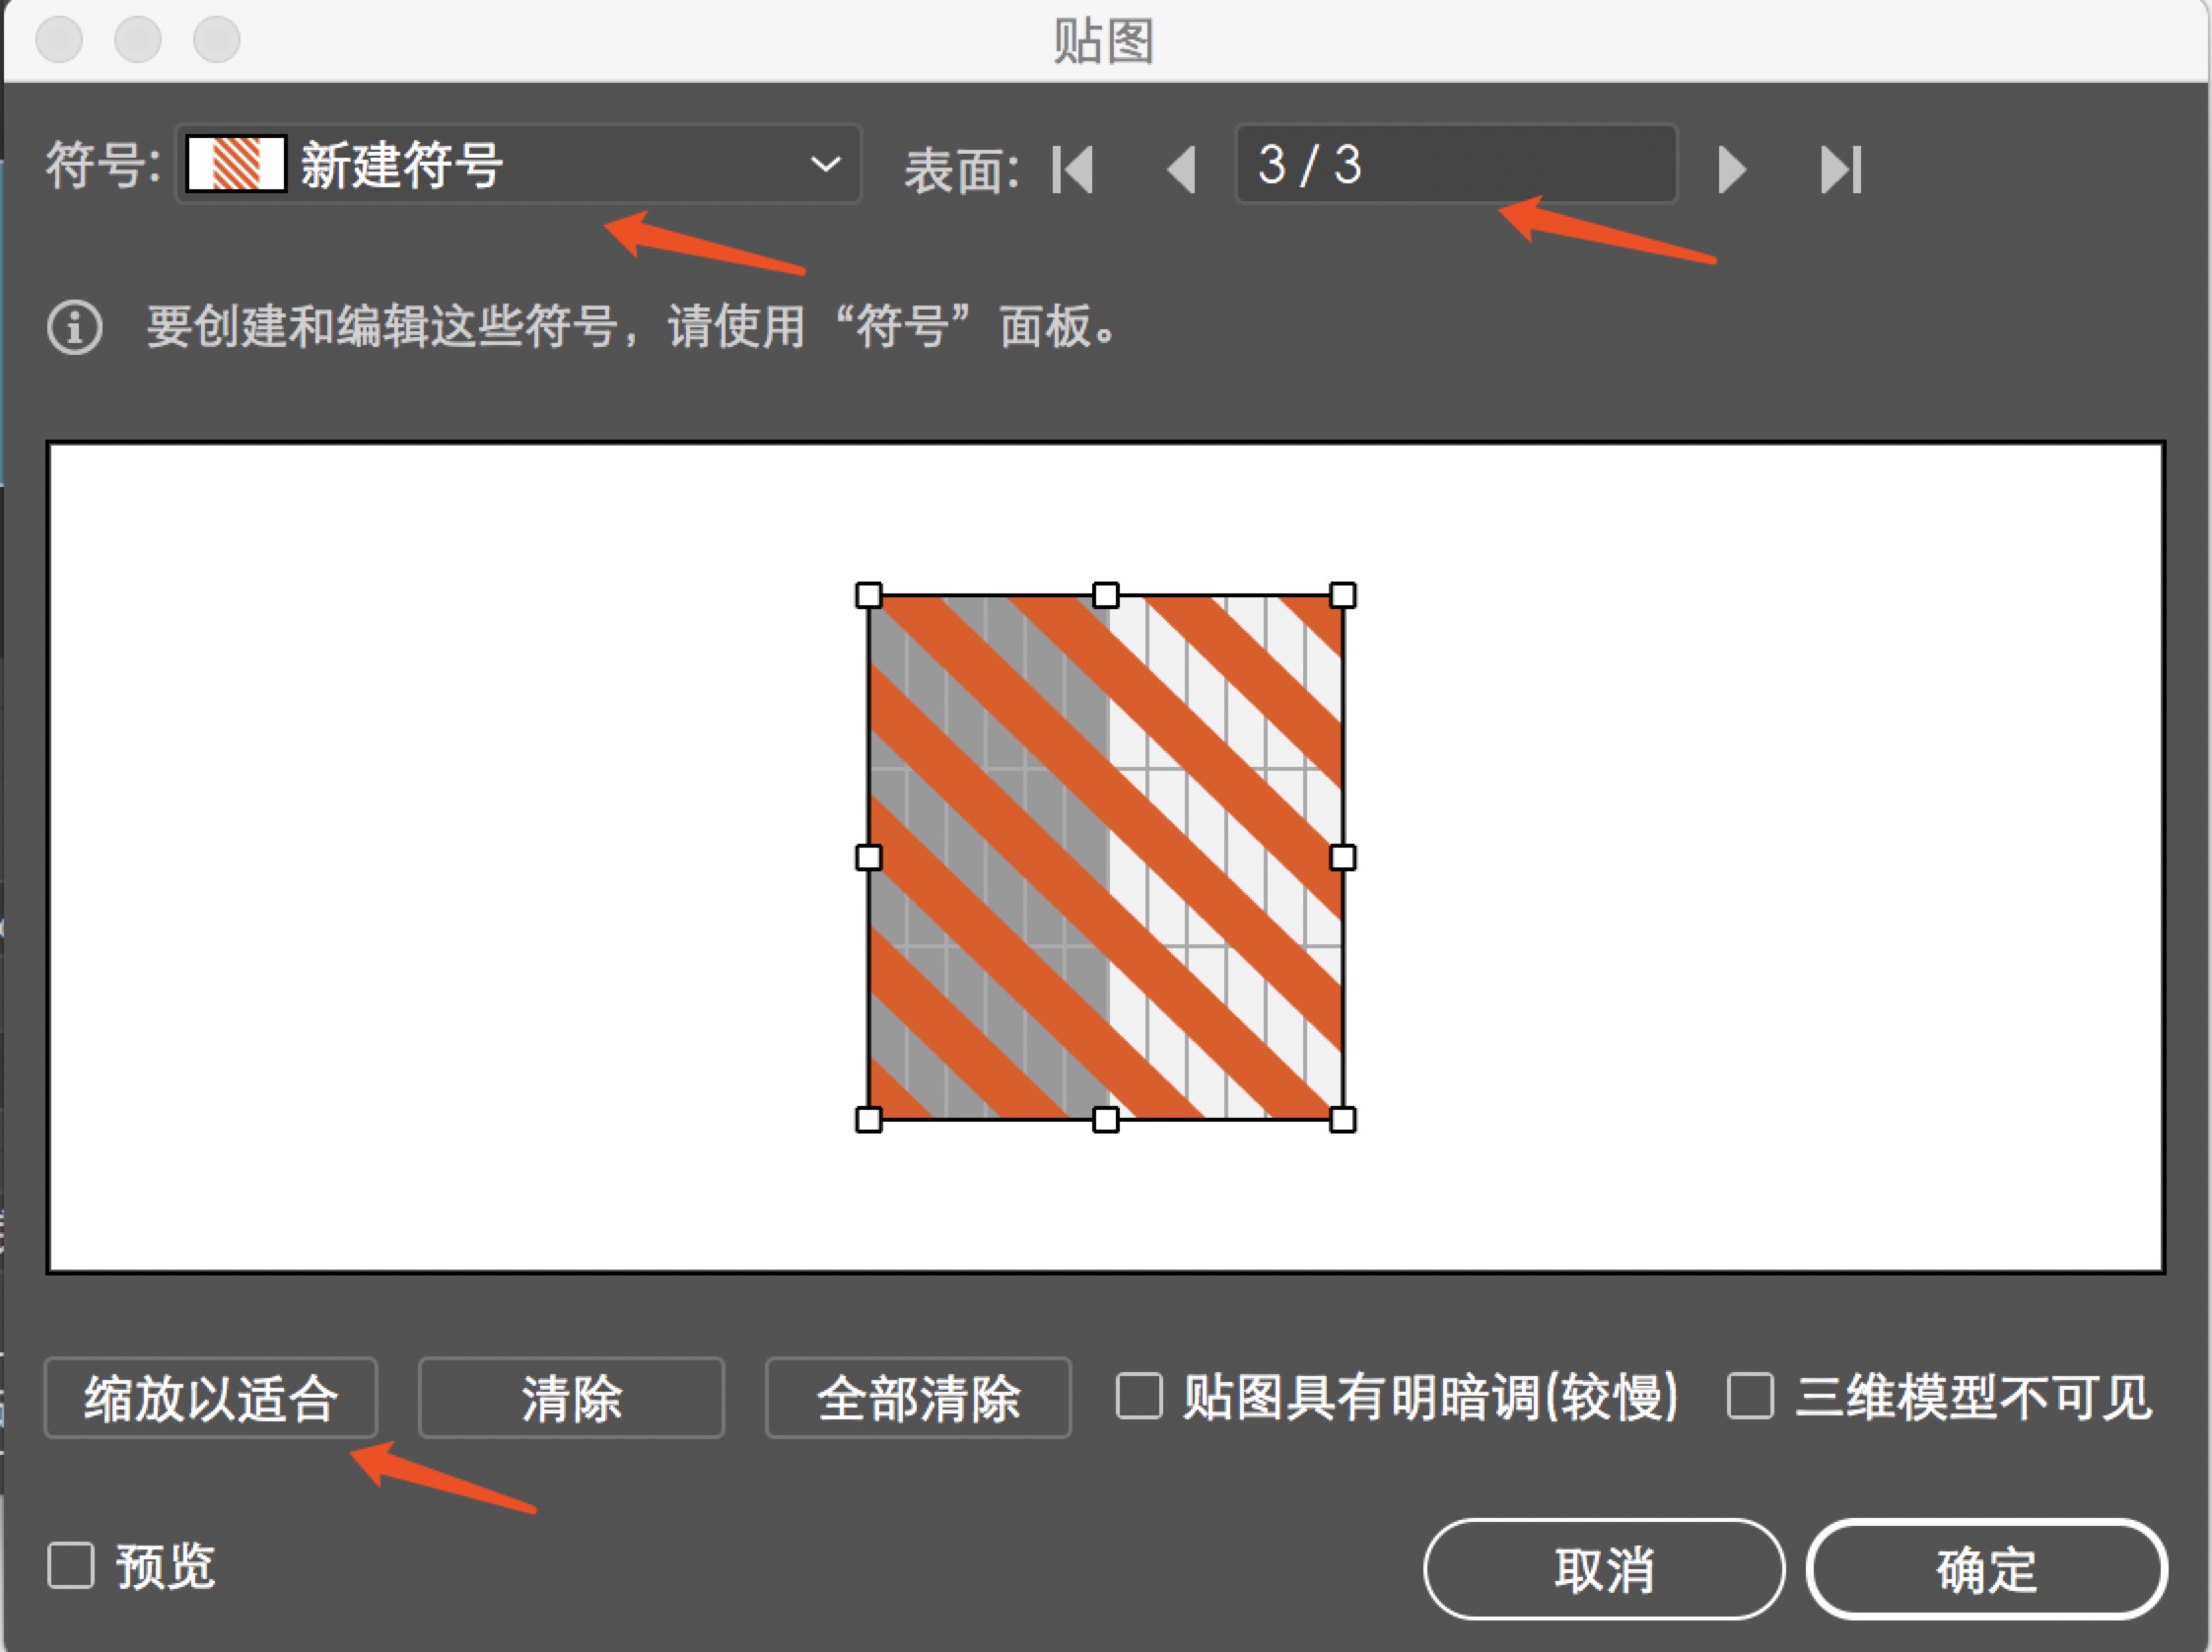This screenshot has height=1652, width=2212.
Task: Enable 贴图具有明暗调(较慢) checkbox
Action: (x=1139, y=1396)
